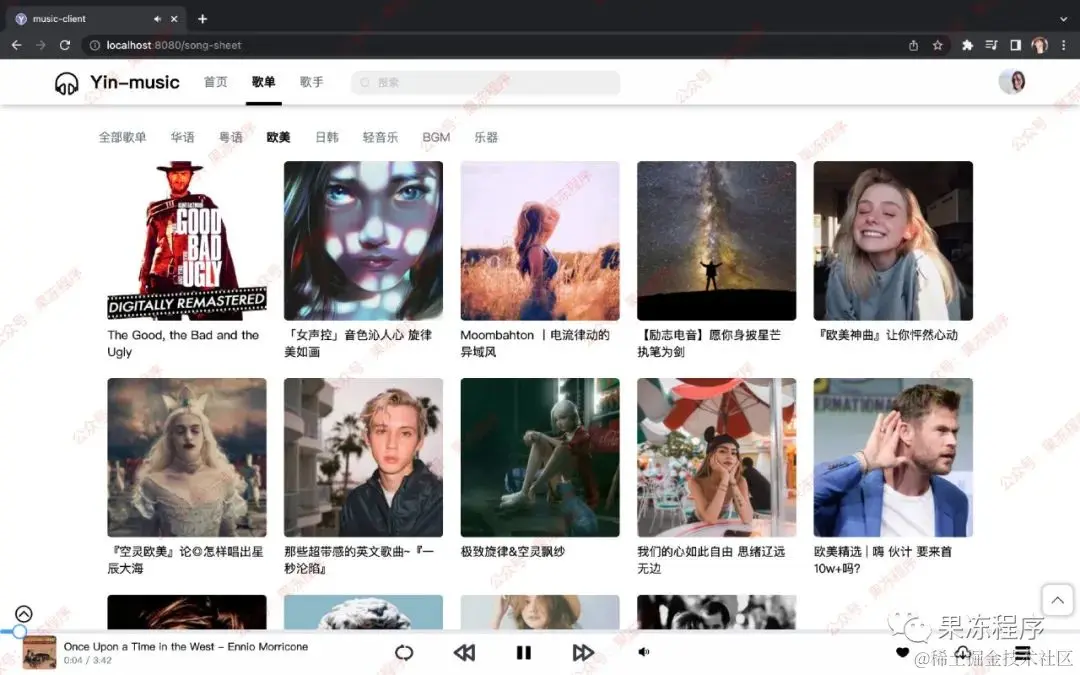Click the browser extensions puzzle icon
The width and height of the screenshot is (1080, 675).
pyautogui.click(x=967, y=45)
